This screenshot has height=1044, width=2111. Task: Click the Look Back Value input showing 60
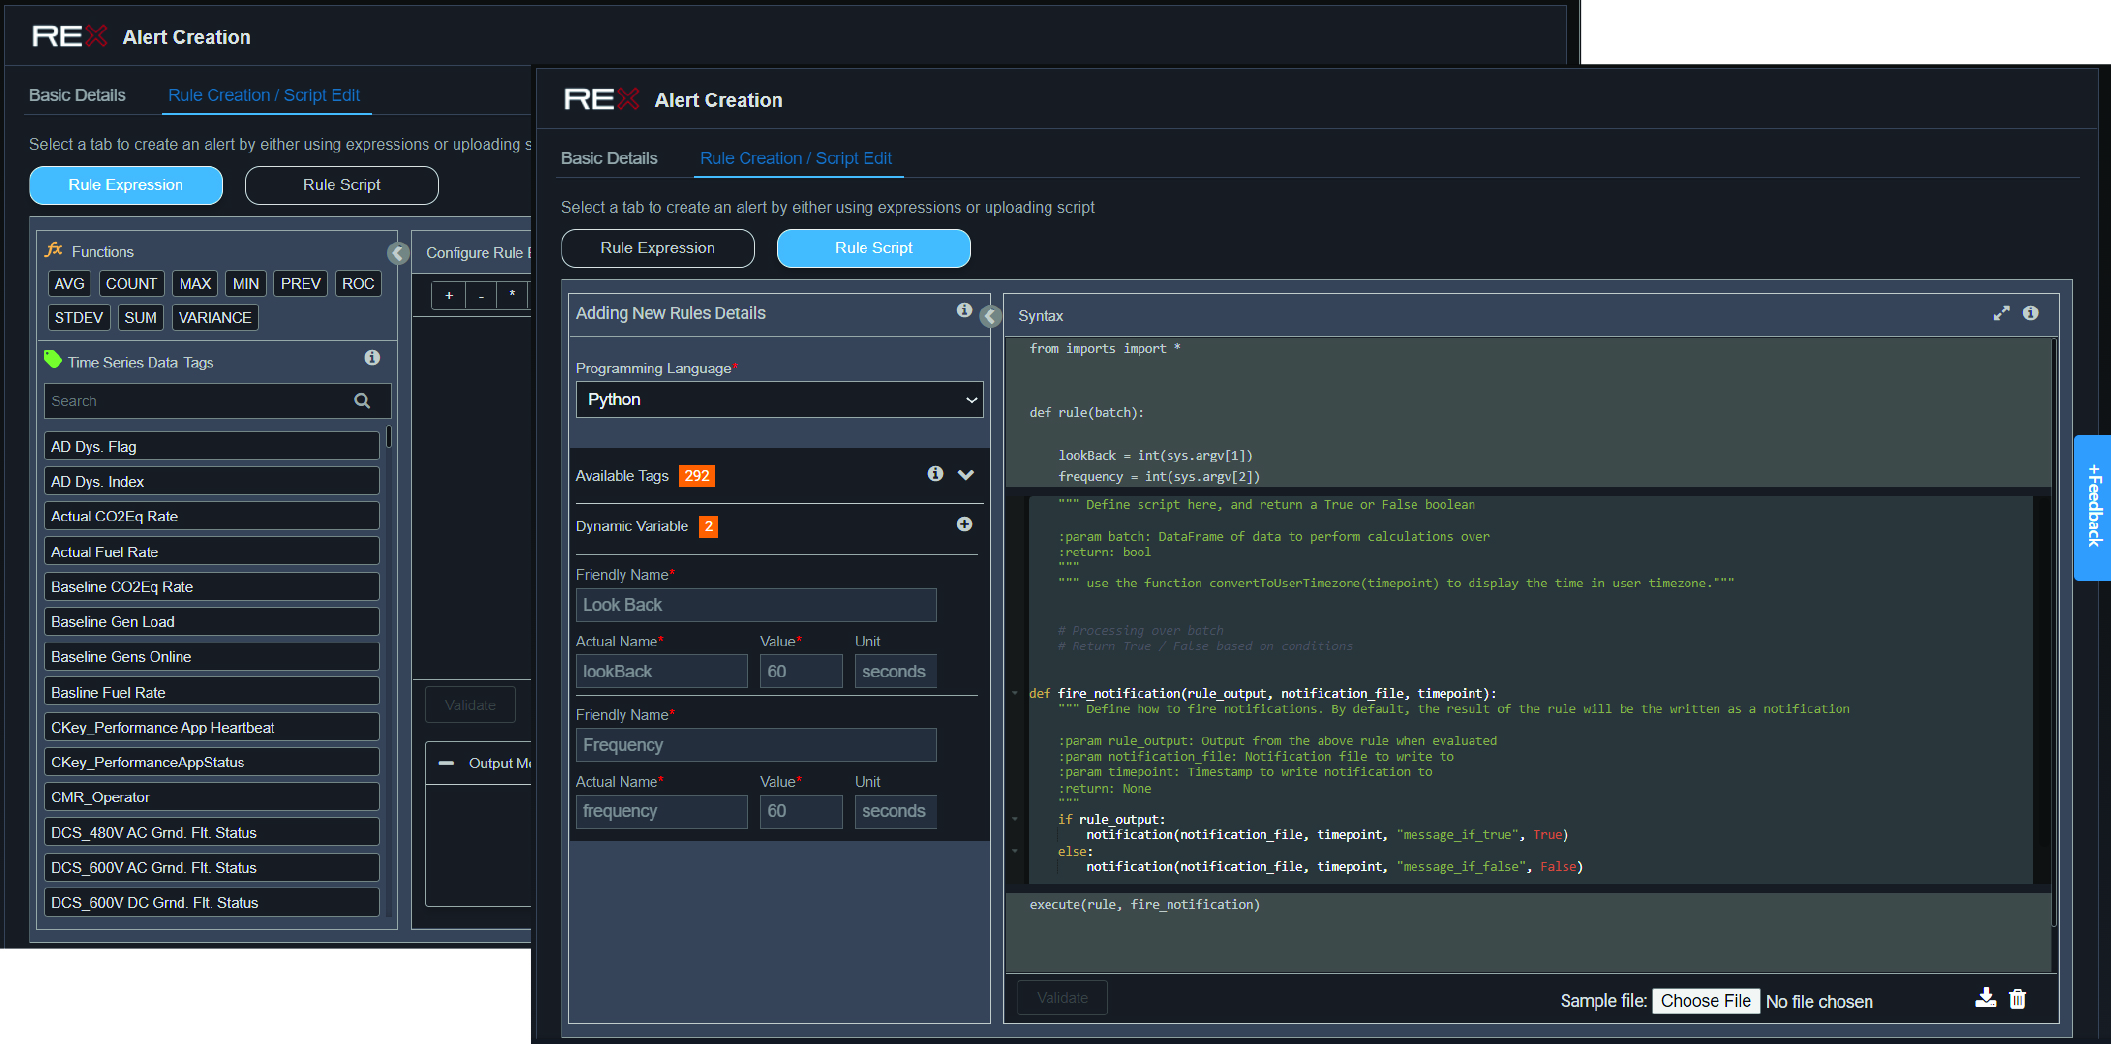click(800, 671)
